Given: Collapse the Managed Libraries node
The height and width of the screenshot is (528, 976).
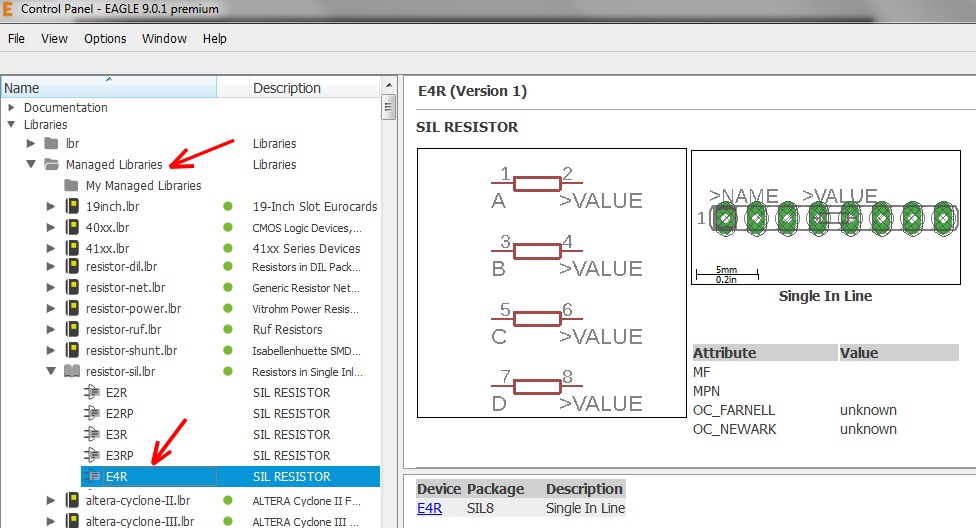Looking at the screenshot, I should click(x=31, y=164).
